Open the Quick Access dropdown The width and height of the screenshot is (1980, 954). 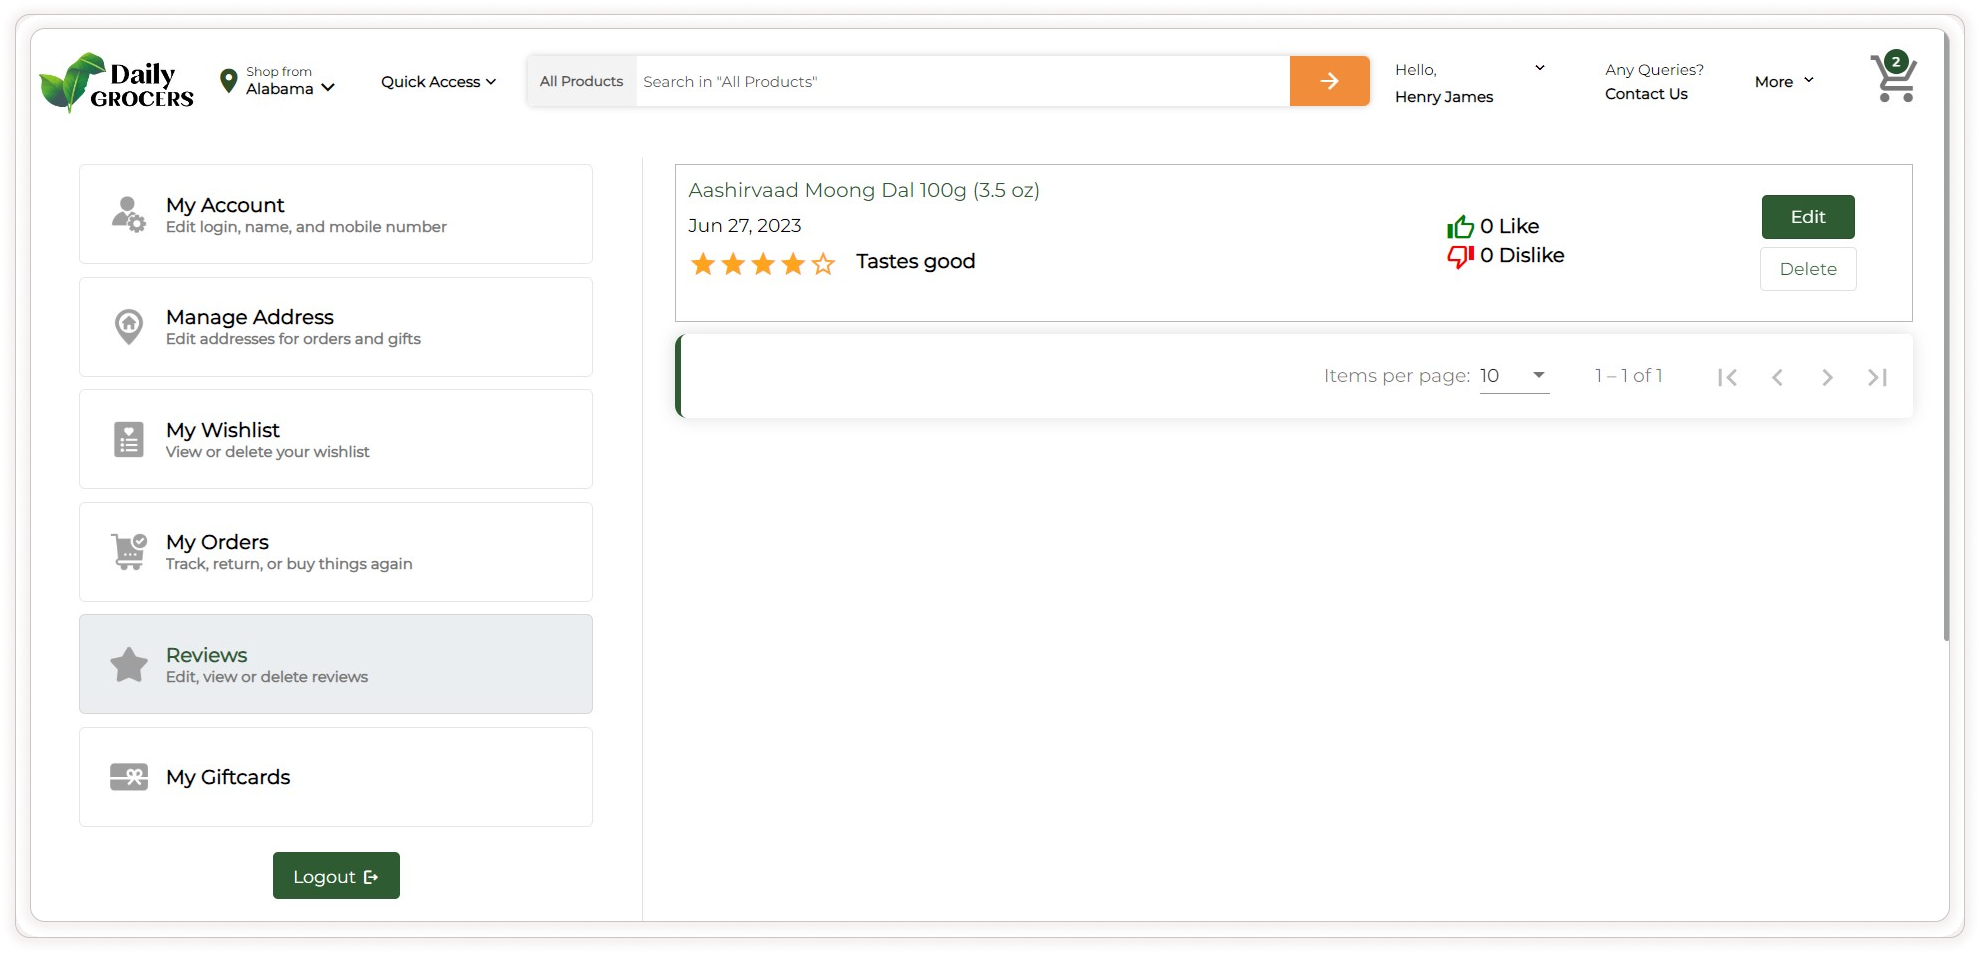438,82
